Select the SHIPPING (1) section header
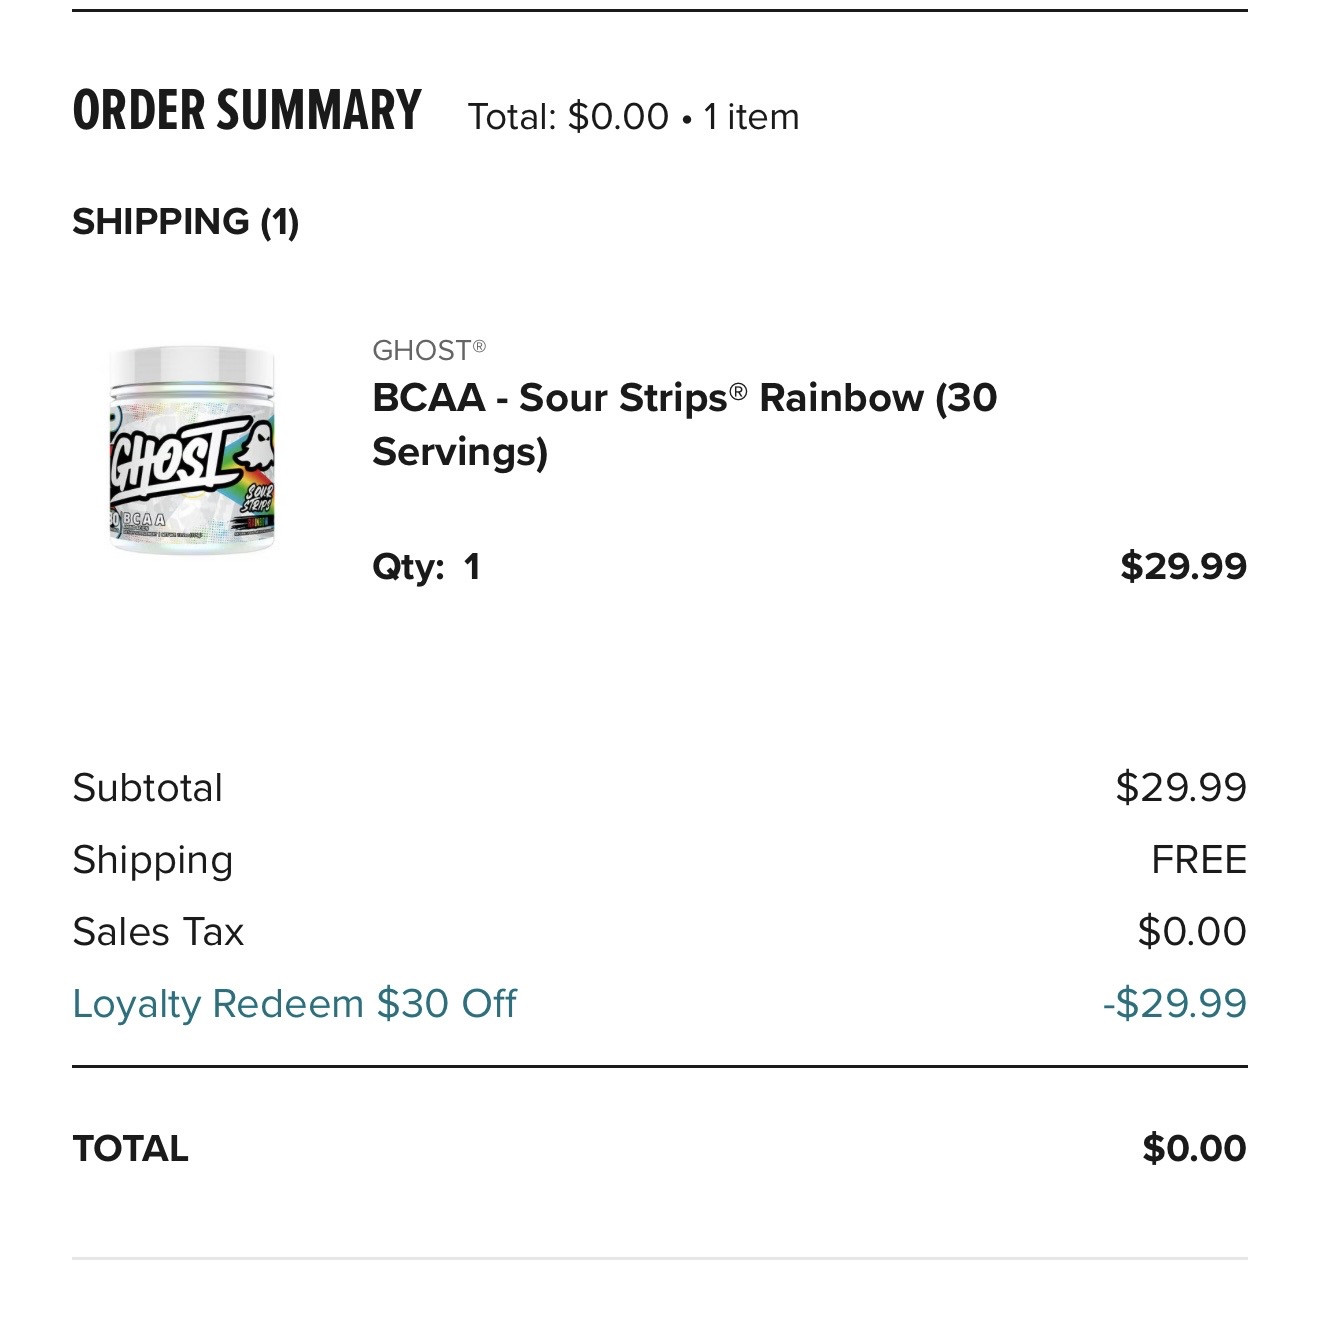 (186, 221)
